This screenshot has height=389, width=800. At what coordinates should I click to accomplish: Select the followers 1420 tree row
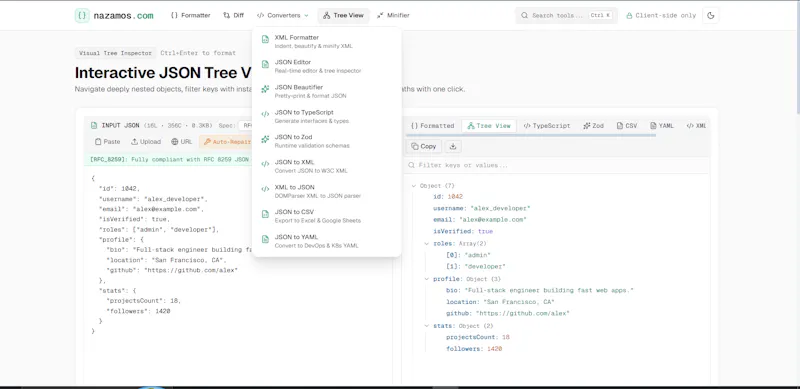[x=474, y=349]
